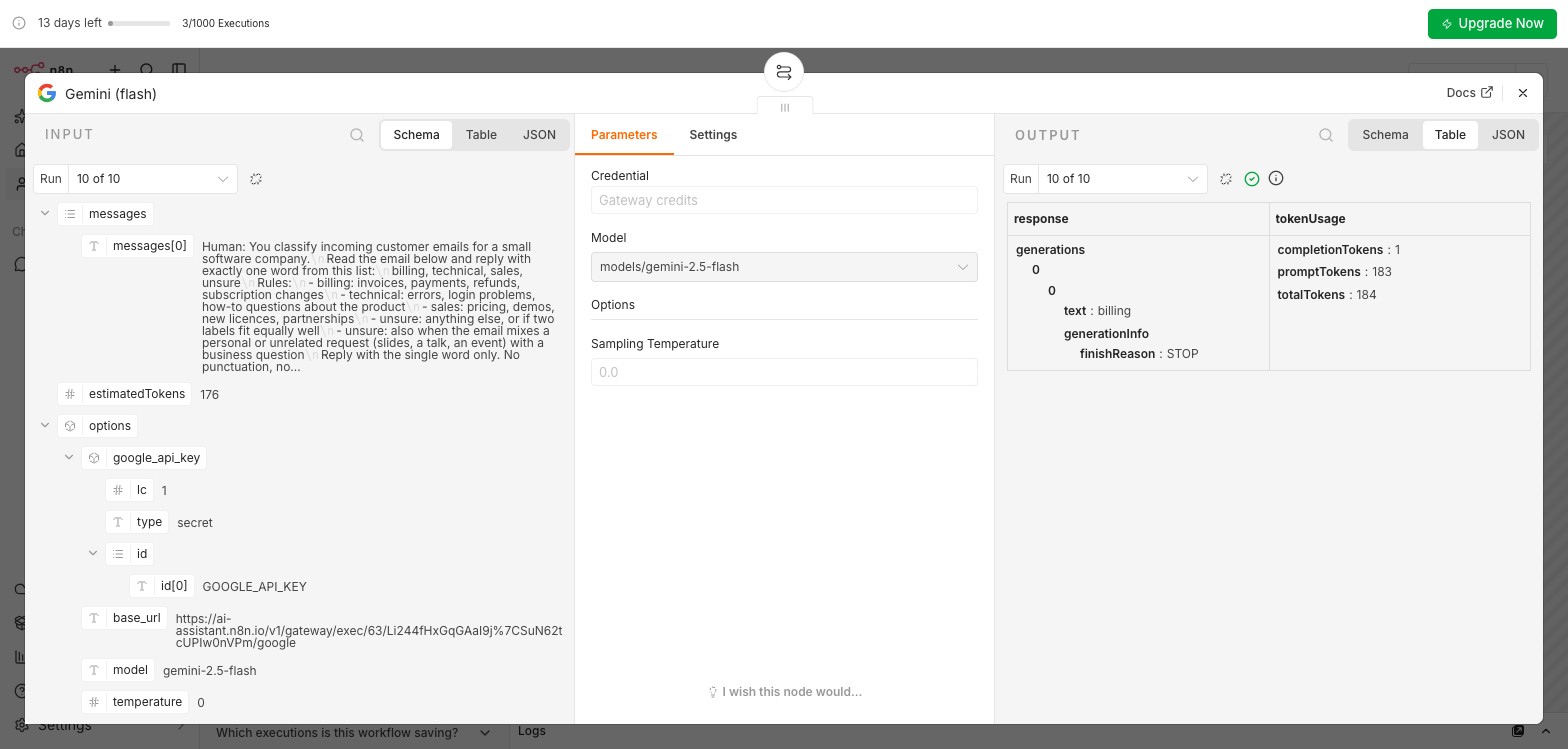Click the number icon of estimatedTokens

tap(70, 394)
